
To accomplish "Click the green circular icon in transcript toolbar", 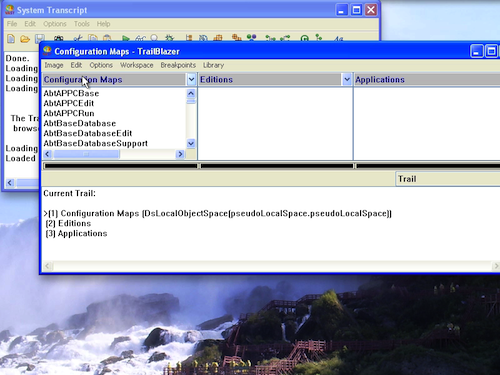I will pyautogui.click(x=304, y=38).
